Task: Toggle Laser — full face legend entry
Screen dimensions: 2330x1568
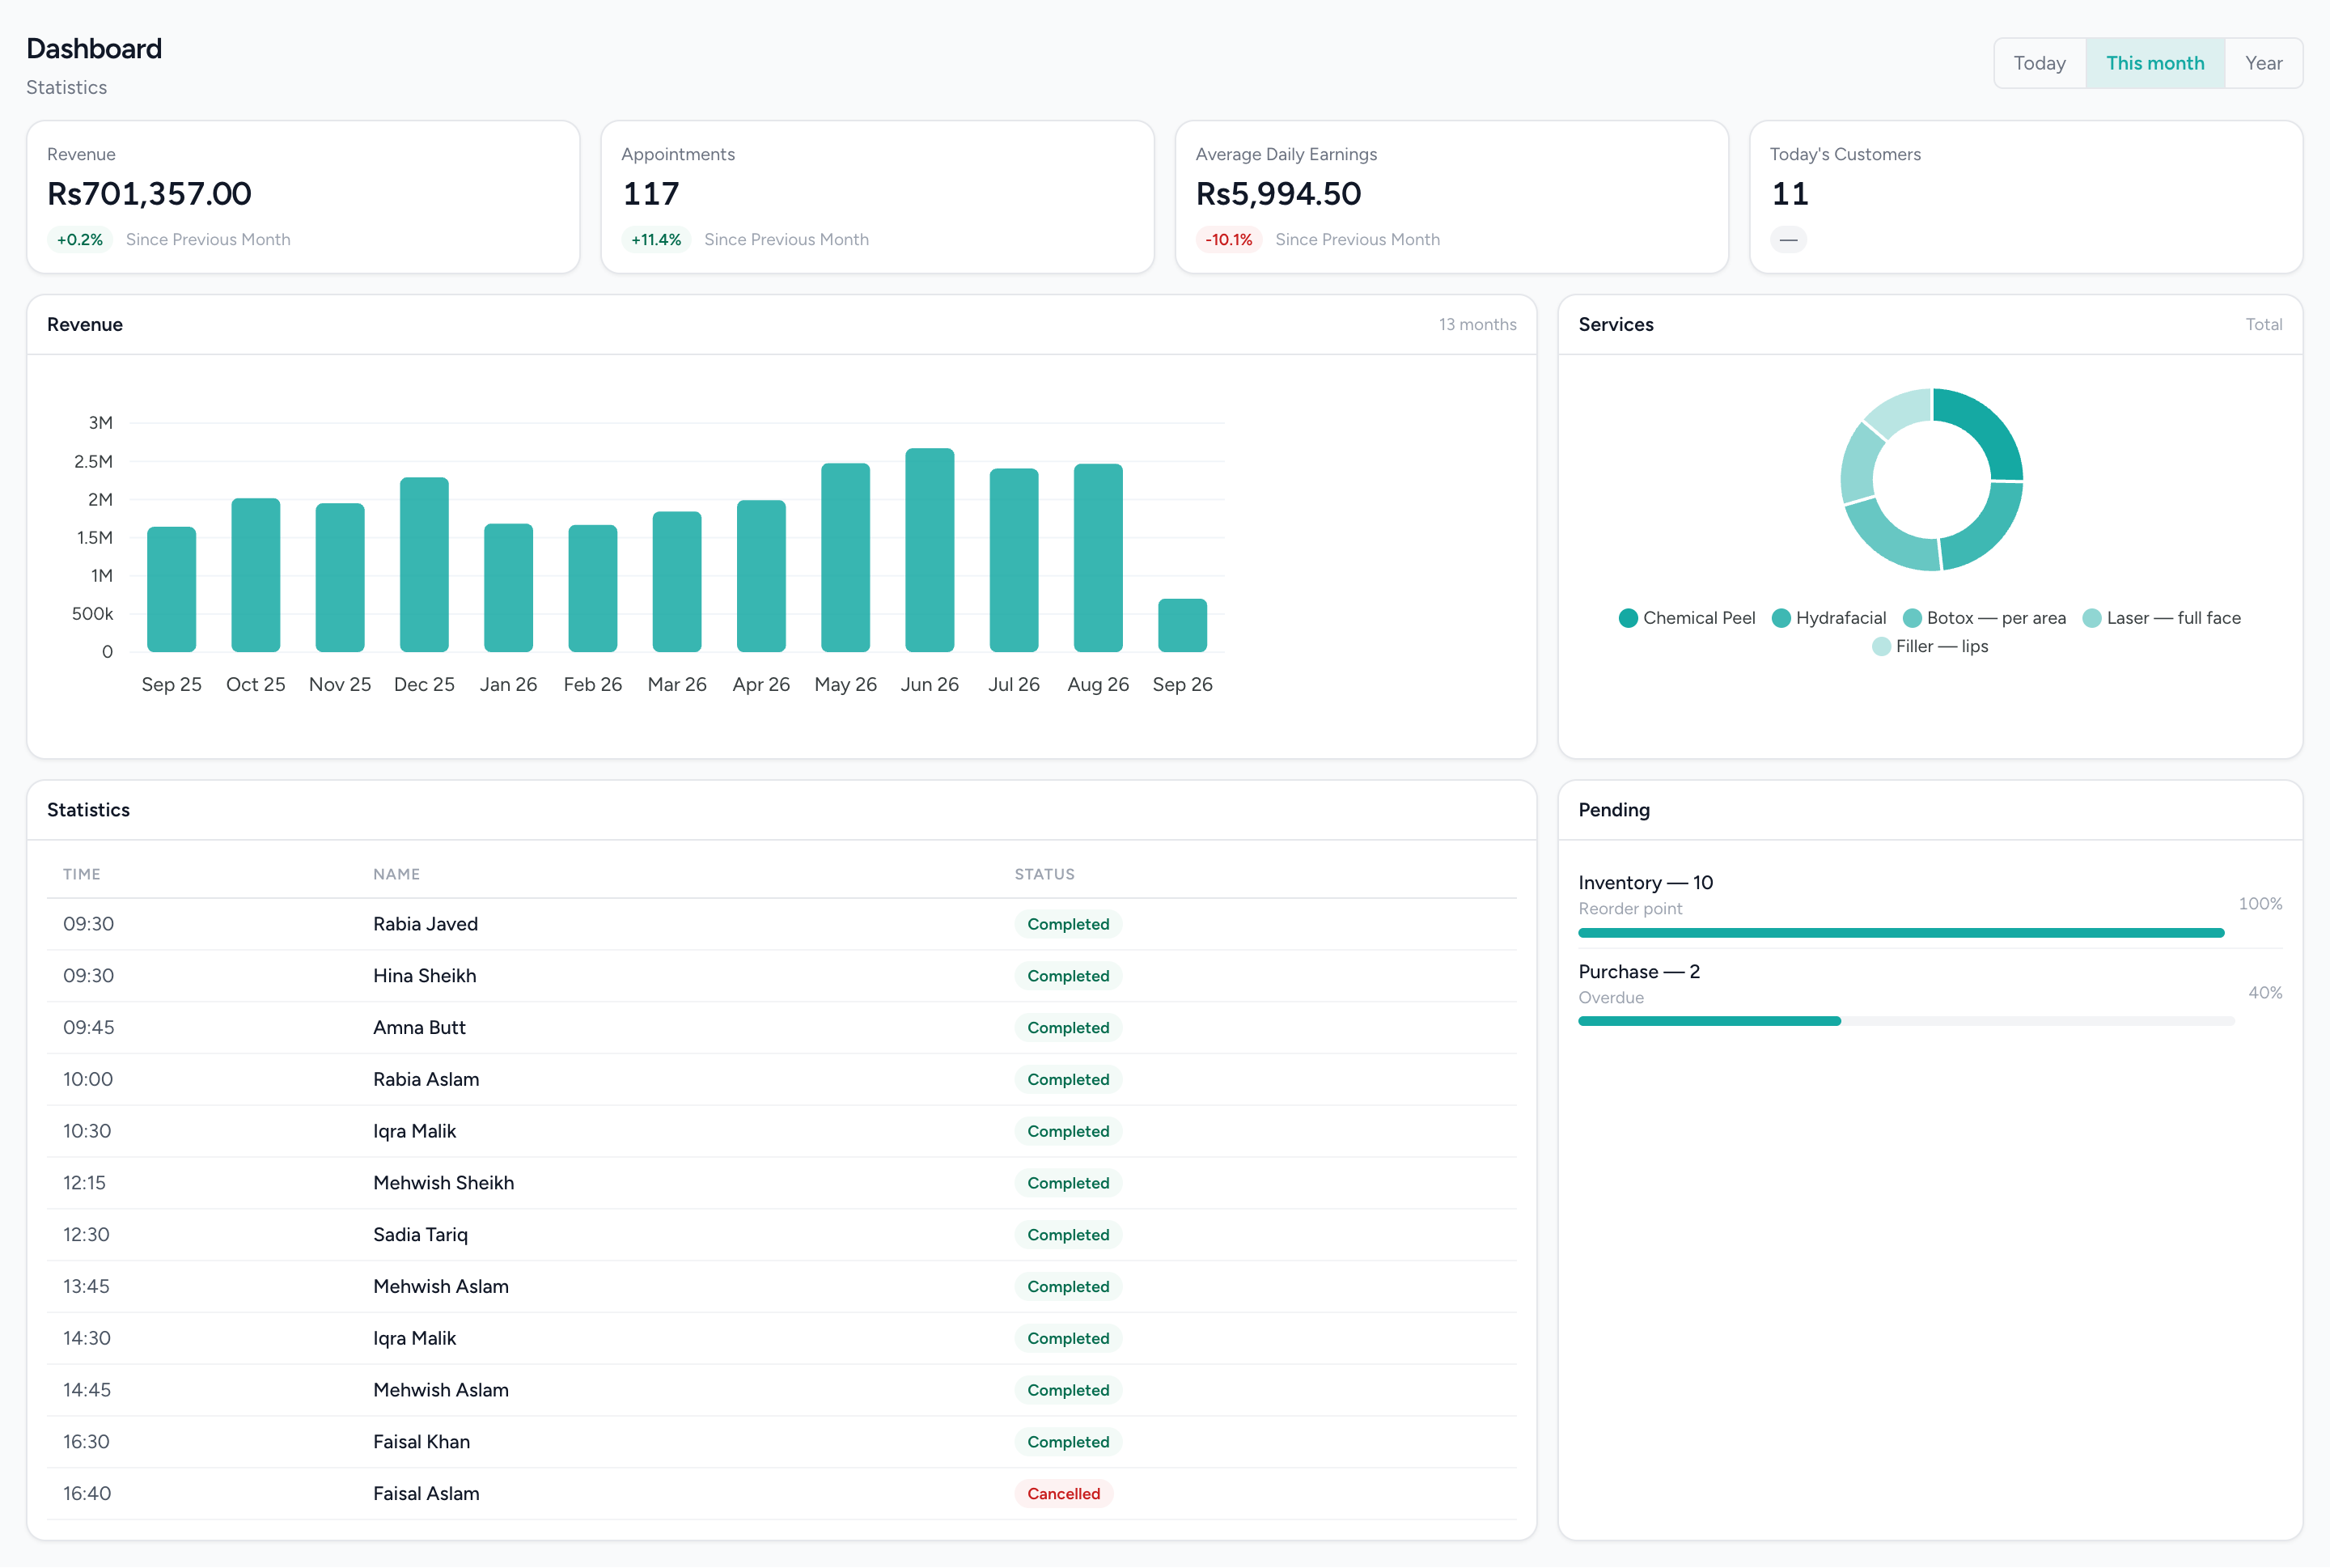Action: [x=2161, y=618]
